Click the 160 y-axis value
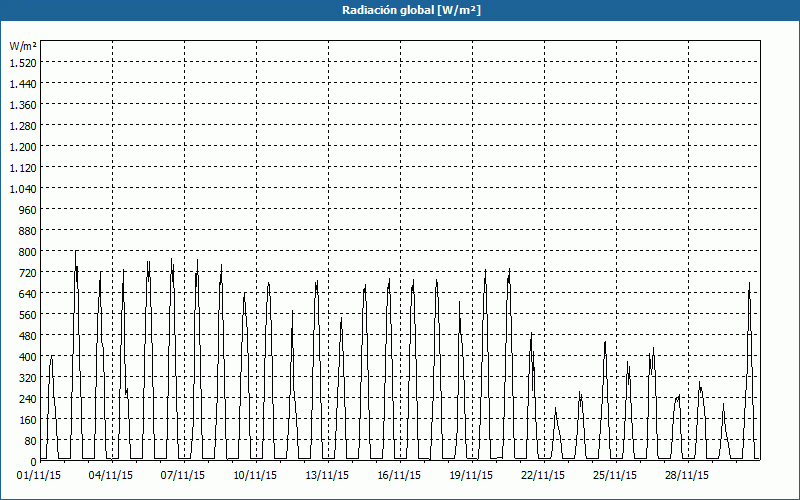This screenshot has width=800, height=500. [x=28, y=420]
